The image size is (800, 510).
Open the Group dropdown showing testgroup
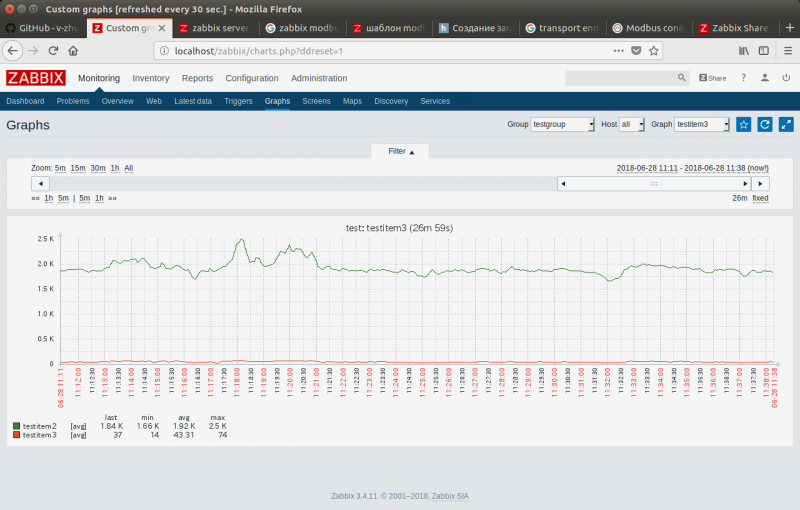click(x=563, y=124)
